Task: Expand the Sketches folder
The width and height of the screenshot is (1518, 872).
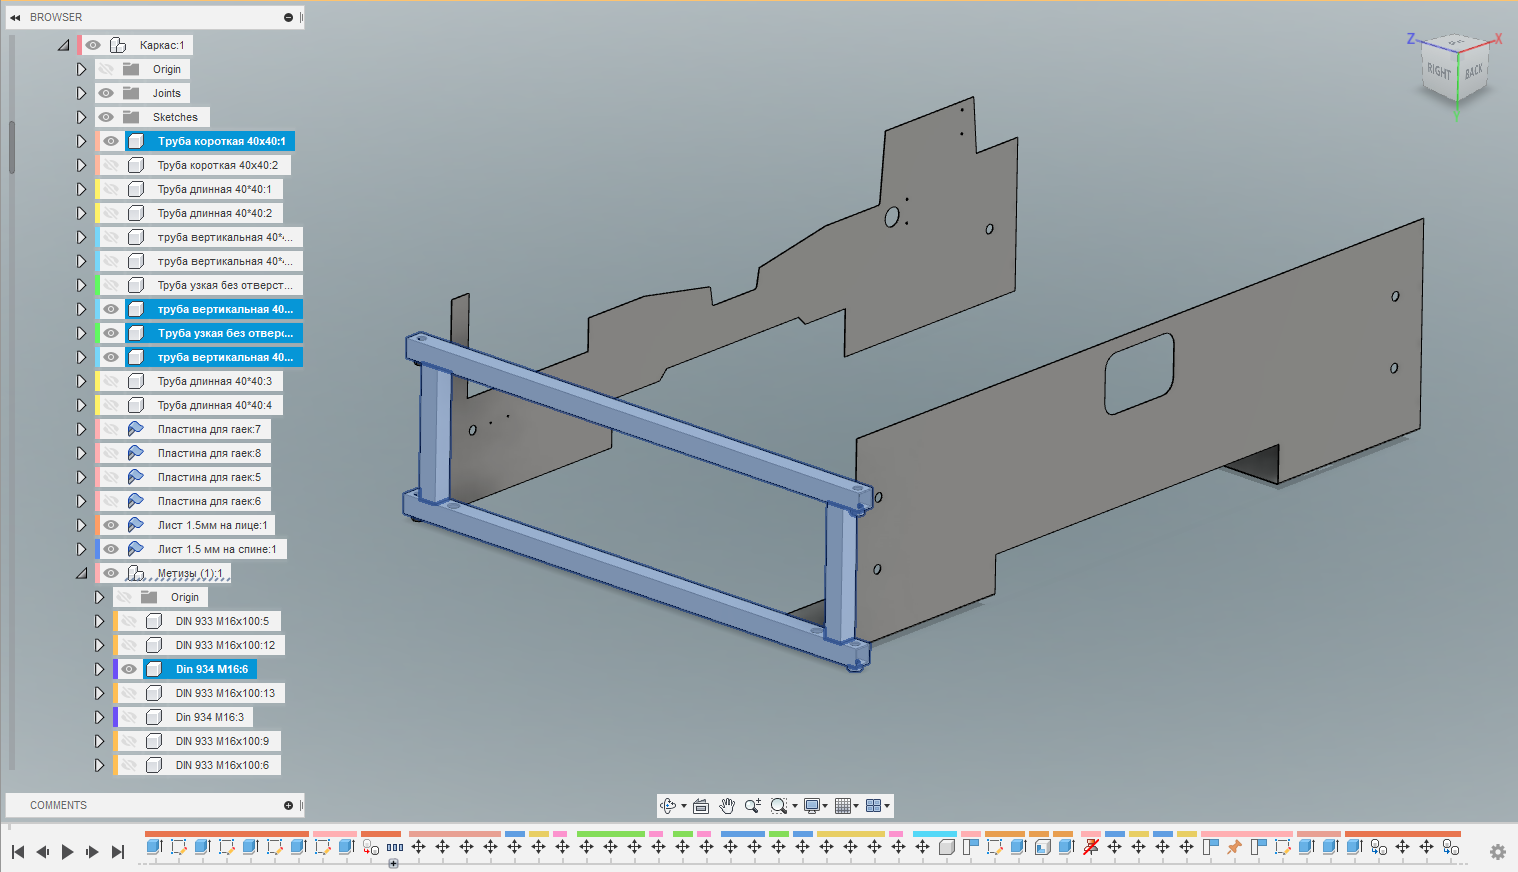Action: pyautogui.click(x=82, y=117)
